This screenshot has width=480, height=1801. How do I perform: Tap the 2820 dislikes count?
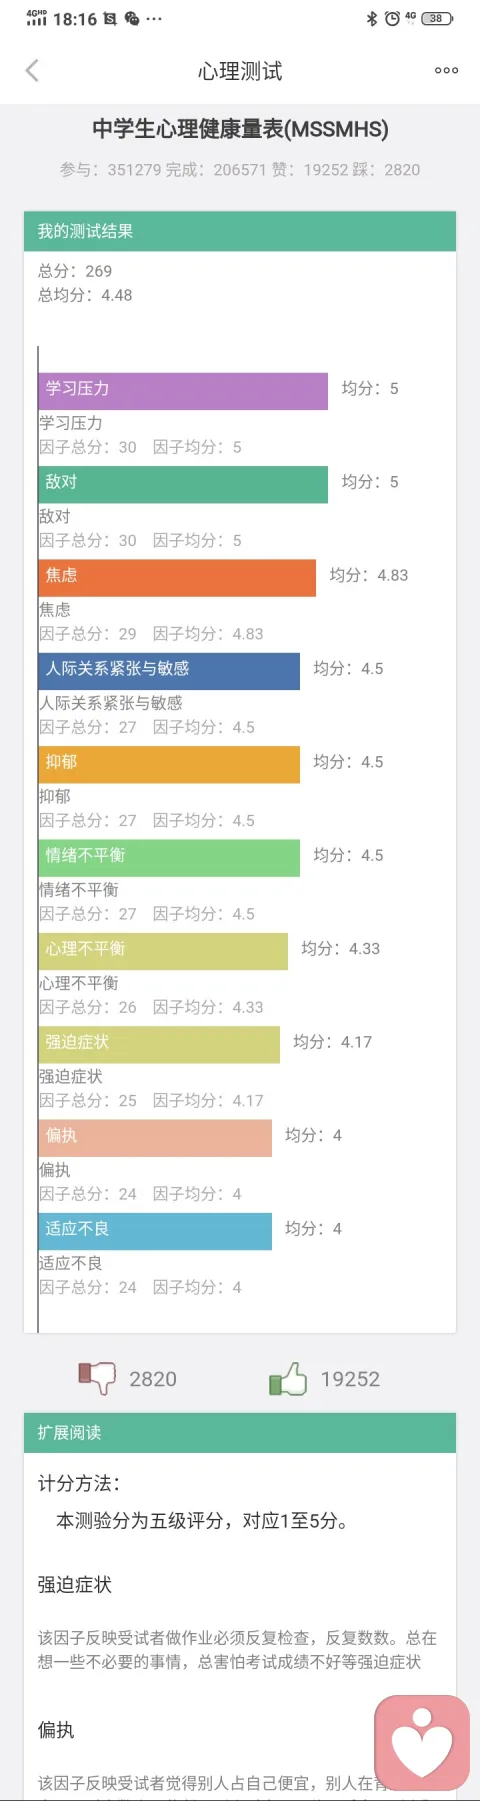(x=153, y=1379)
